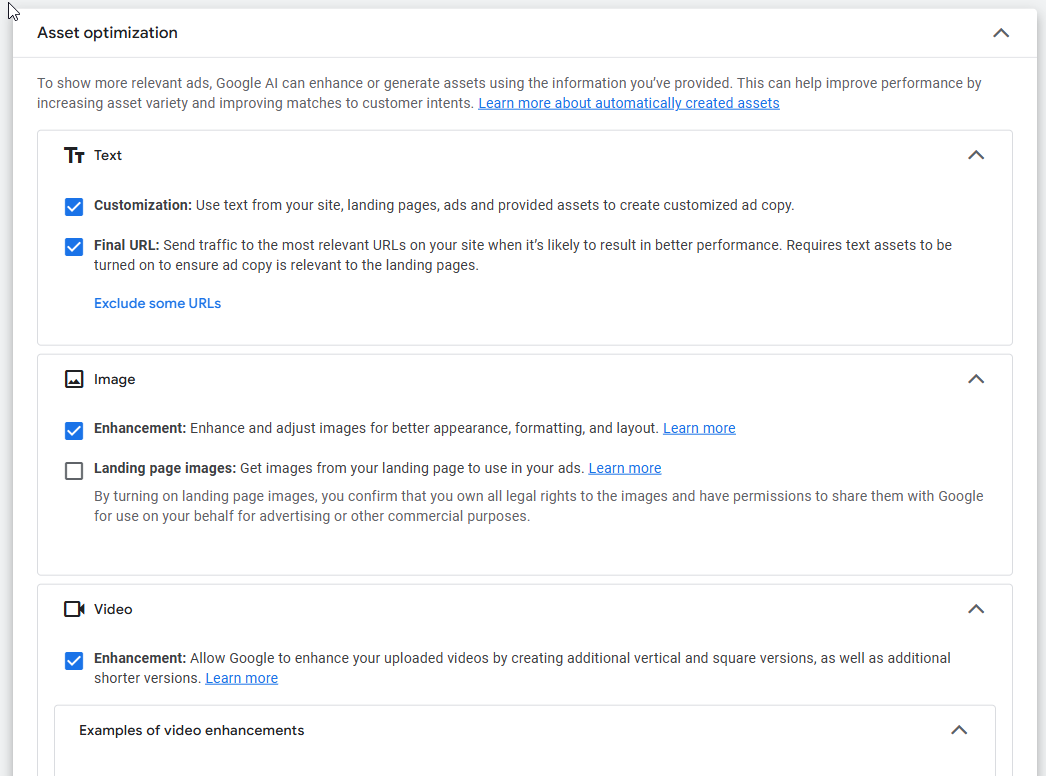The height and width of the screenshot is (776, 1046).
Task: Open Learn more link for image Enhancement
Action: click(699, 428)
